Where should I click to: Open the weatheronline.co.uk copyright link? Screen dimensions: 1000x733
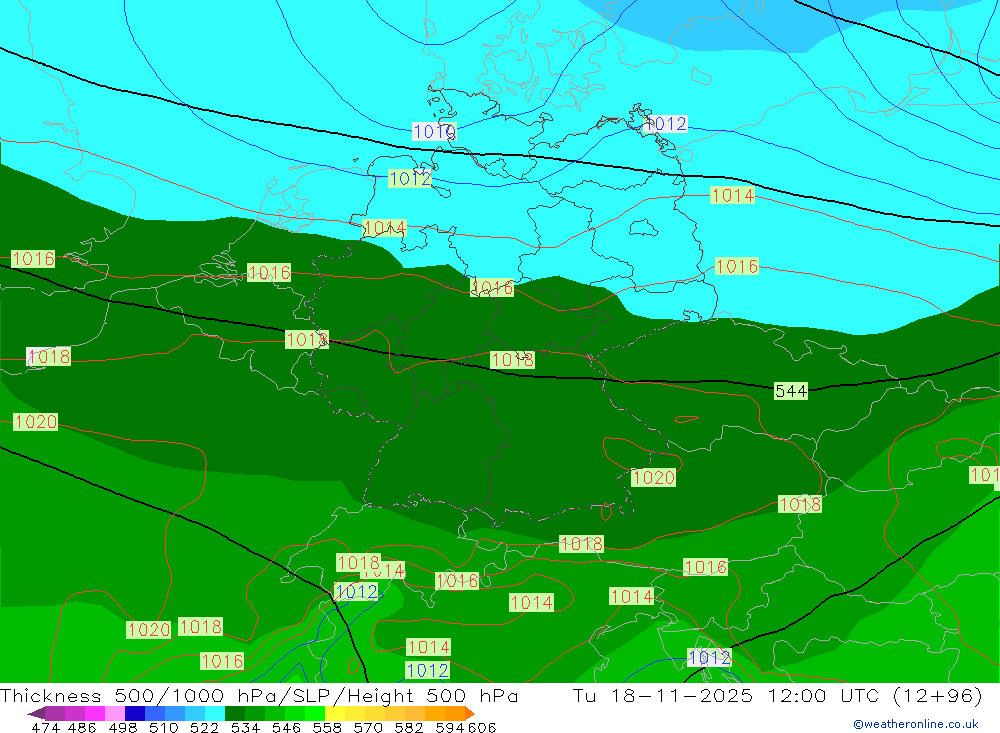tap(916, 724)
